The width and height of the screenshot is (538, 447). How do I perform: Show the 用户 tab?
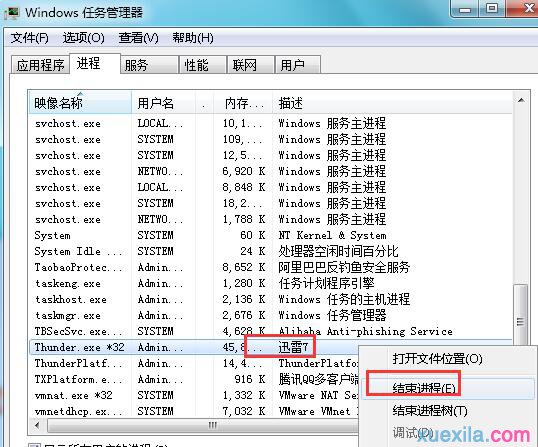298,65
